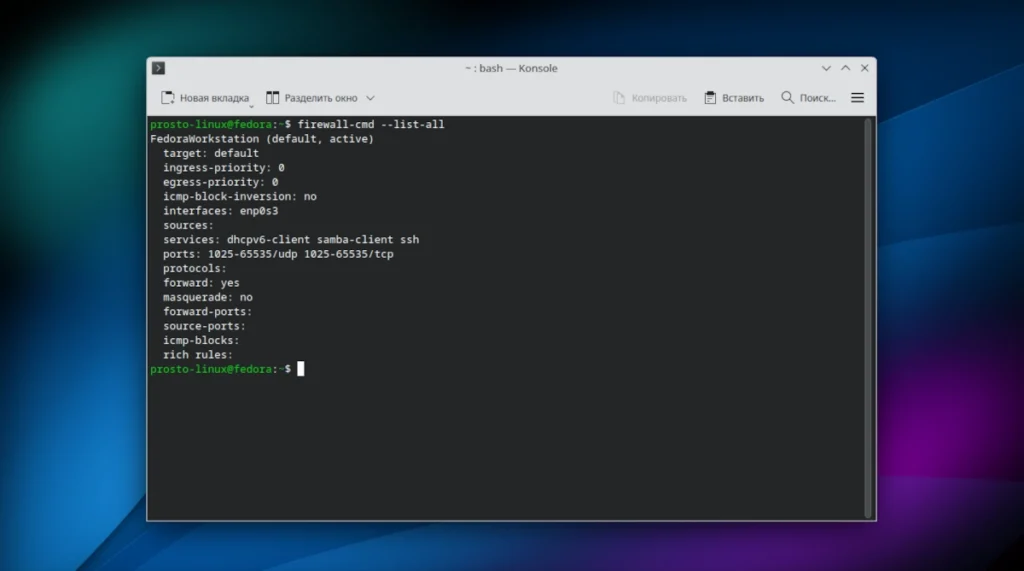Click the 'protocols:' line

(195, 268)
